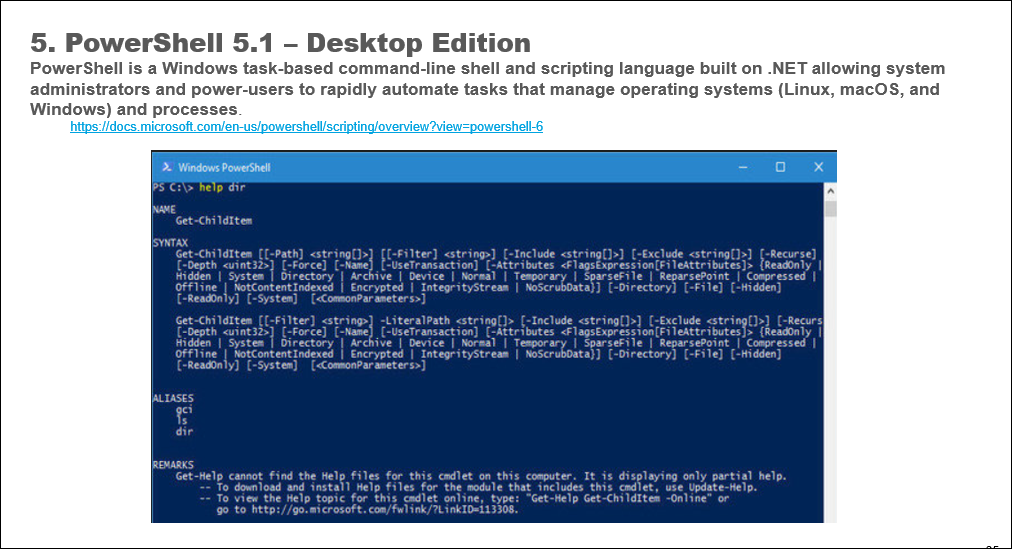Click the 'ls' alias text
The image size is (1012, 549).
click(x=181, y=421)
